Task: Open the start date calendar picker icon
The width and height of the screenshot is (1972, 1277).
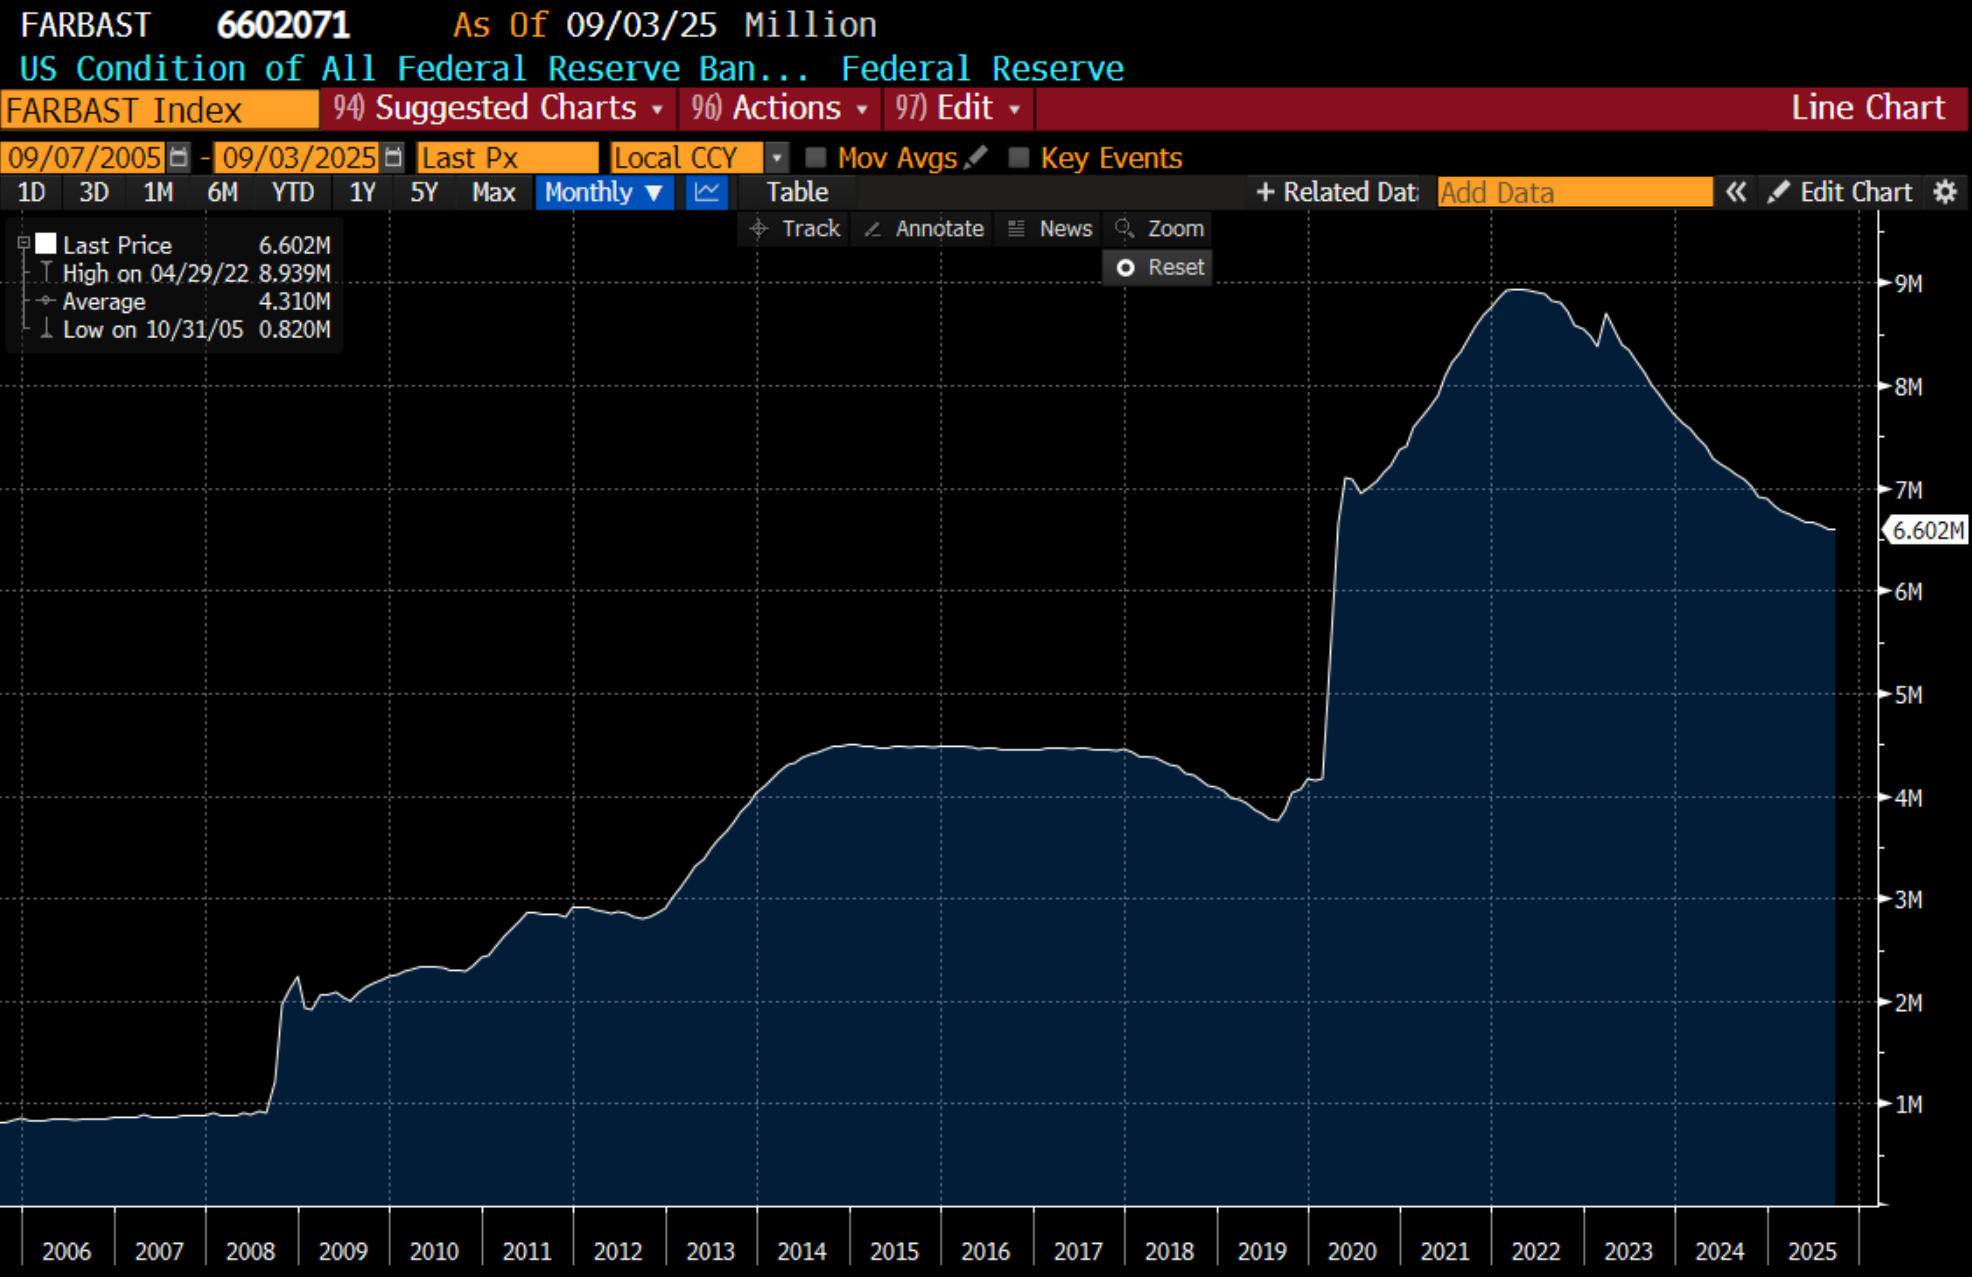Action: (x=178, y=157)
